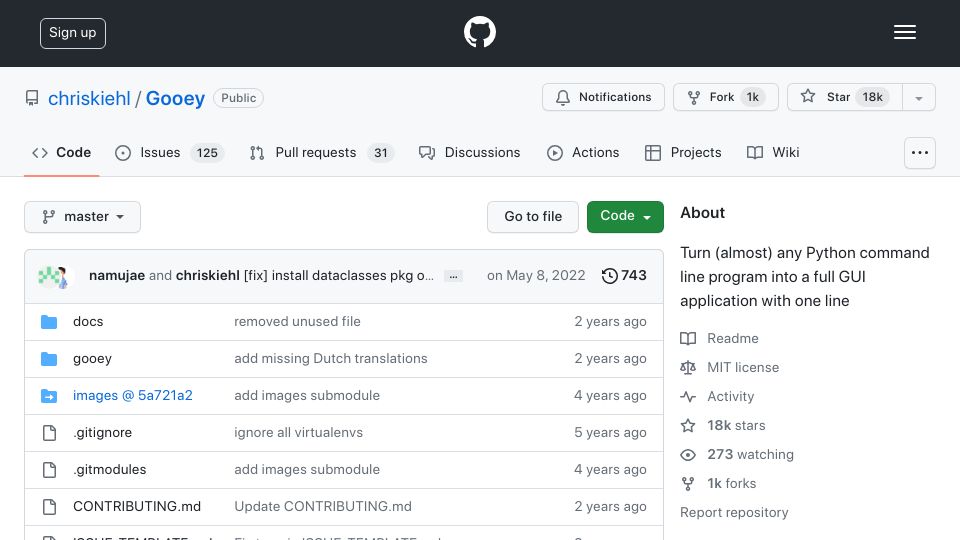960x540 pixels.
Task: Open 'Update CONTRIBUTING.md' commit message
Action: pyautogui.click(x=323, y=506)
